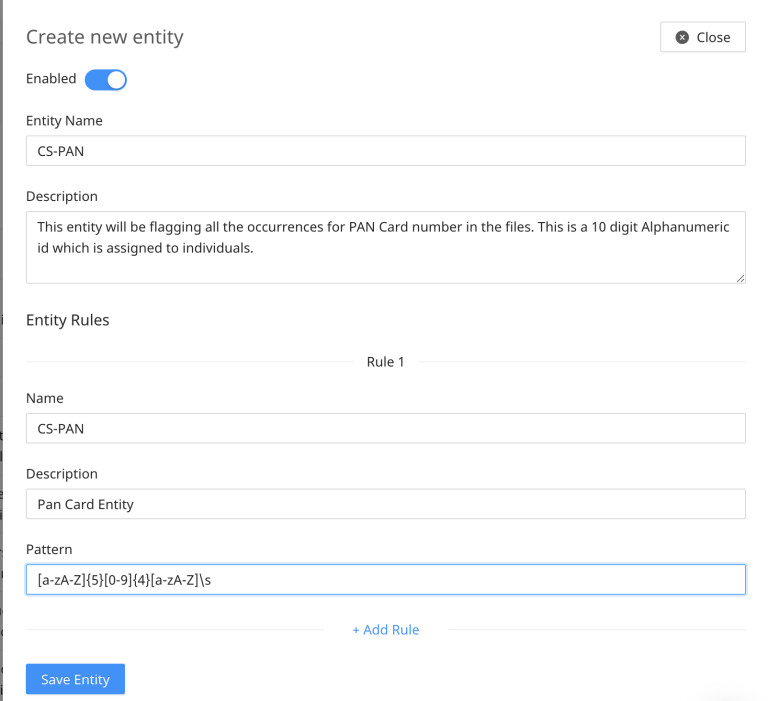The width and height of the screenshot is (768, 701).
Task: Click the Rule 1 Name input field
Action: (x=385, y=428)
